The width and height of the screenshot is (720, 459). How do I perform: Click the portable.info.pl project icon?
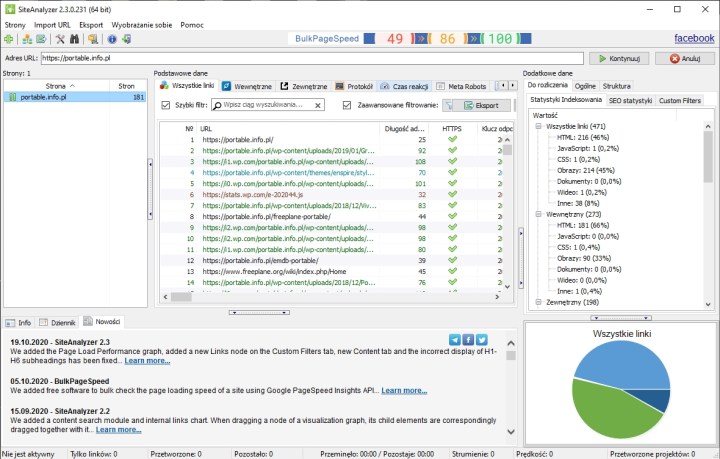13,97
